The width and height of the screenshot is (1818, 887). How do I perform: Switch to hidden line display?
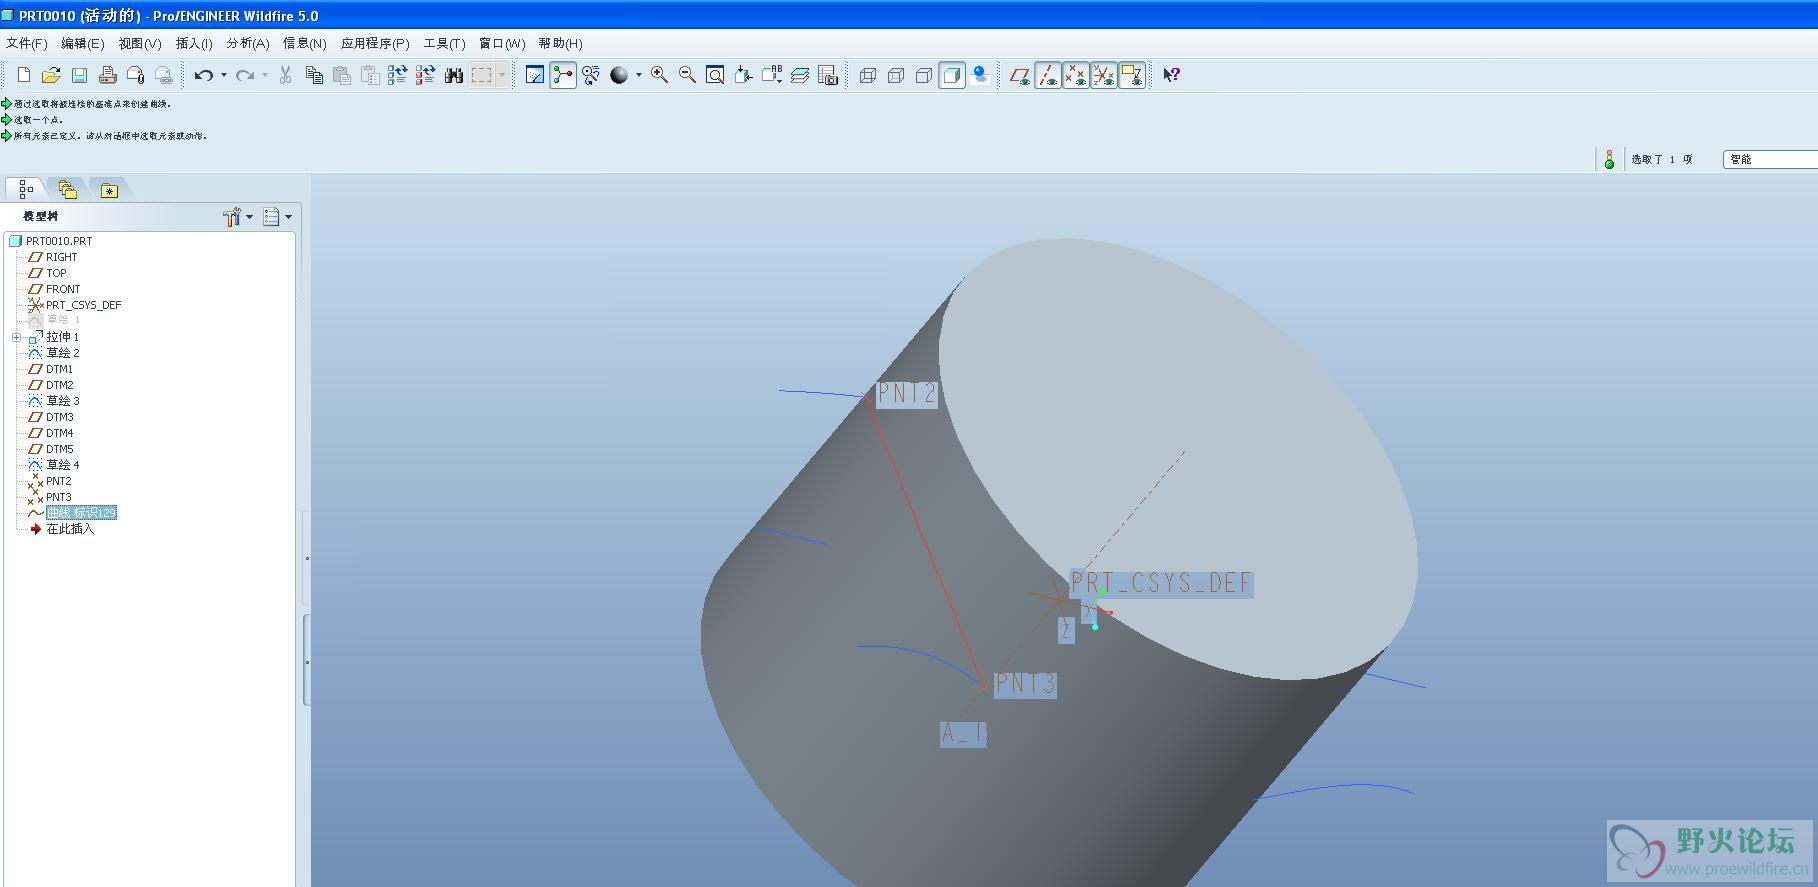(896, 75)
